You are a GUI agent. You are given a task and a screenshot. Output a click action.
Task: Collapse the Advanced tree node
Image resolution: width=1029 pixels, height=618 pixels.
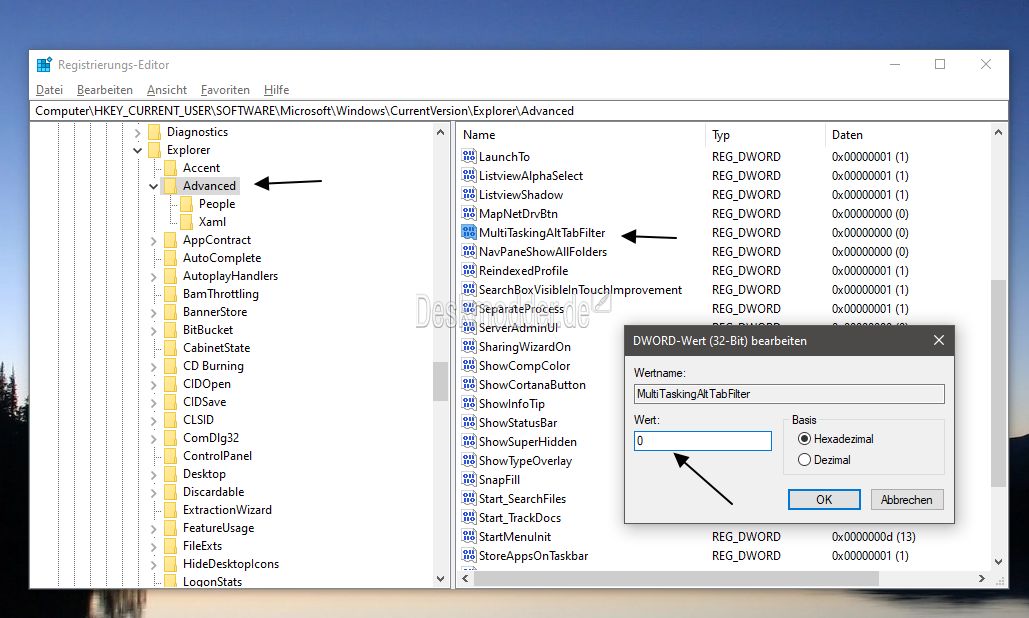[x=154, y=186]
